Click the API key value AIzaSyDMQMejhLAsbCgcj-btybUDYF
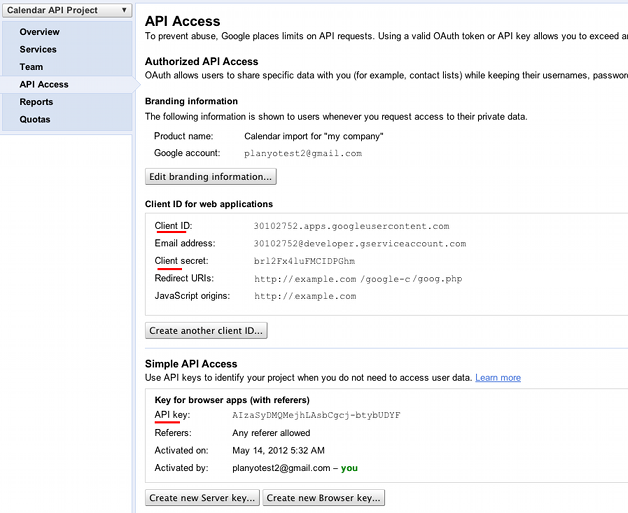This screenshot has width=628, height=513. (x=316, y=415)
